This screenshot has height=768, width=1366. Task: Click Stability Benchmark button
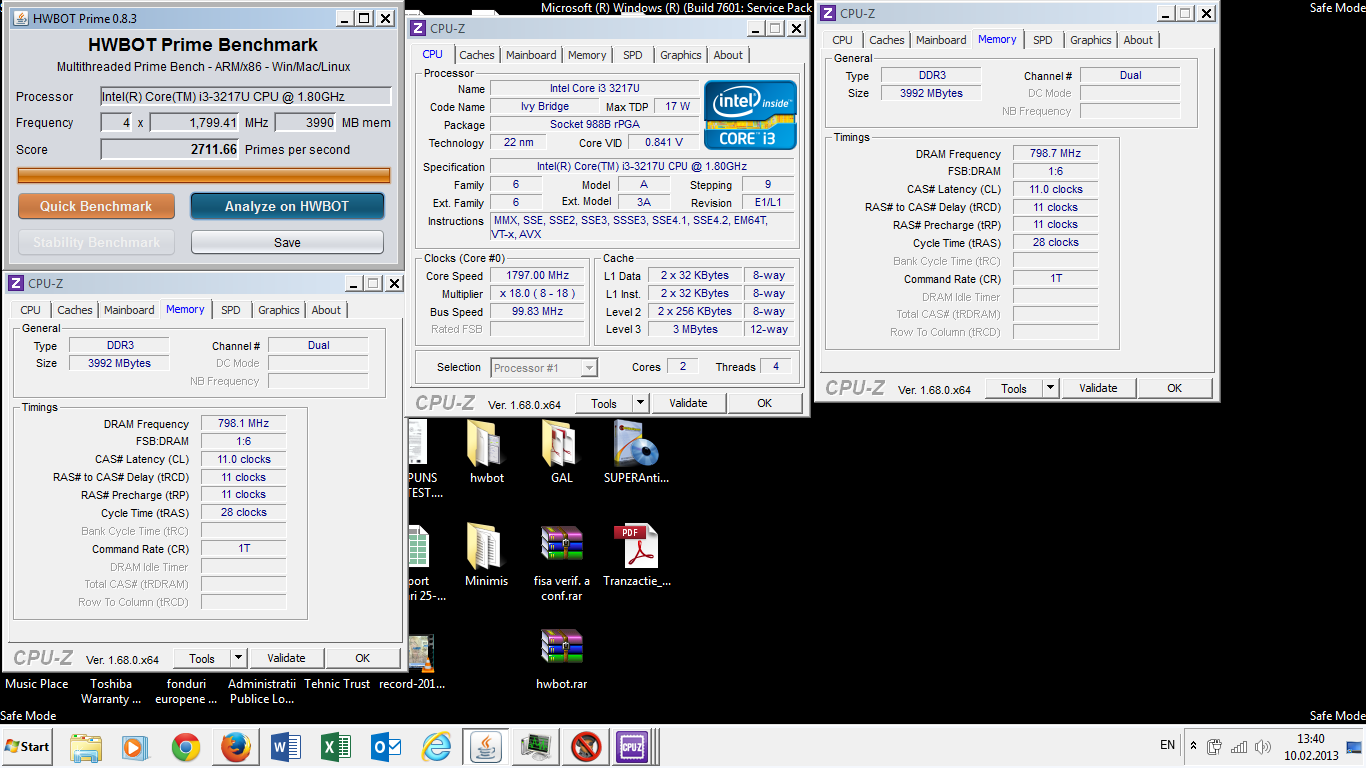pyautogui.click(x=96, y=242)
